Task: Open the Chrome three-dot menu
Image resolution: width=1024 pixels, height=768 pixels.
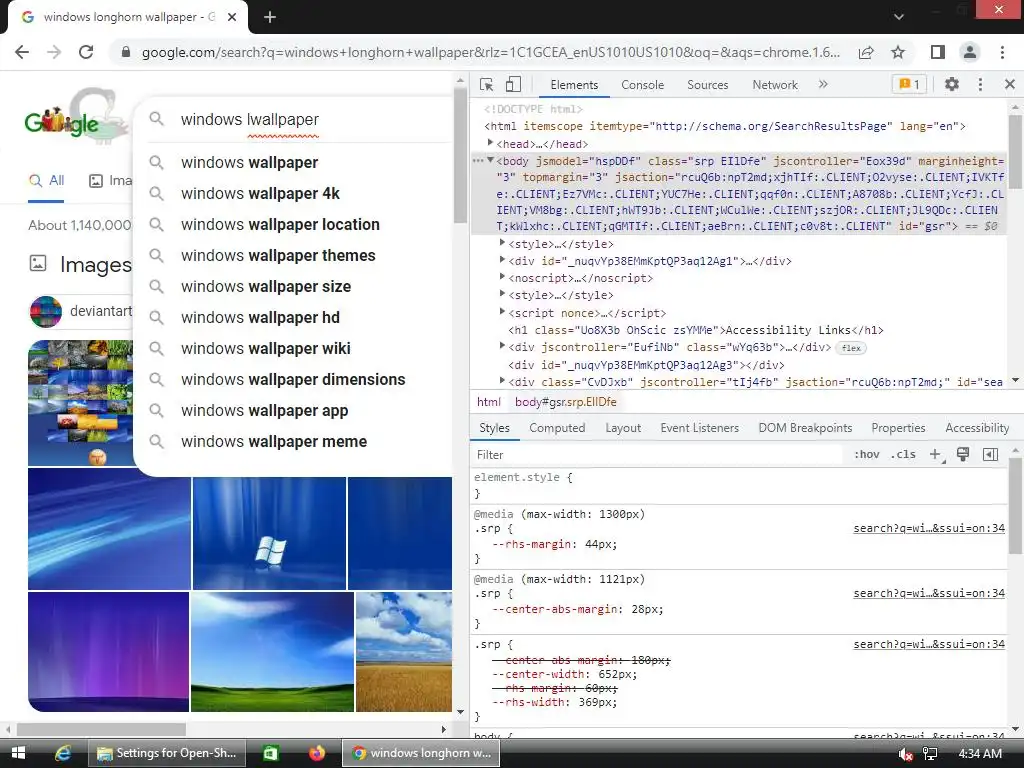Action: [x=1002, y=52]
